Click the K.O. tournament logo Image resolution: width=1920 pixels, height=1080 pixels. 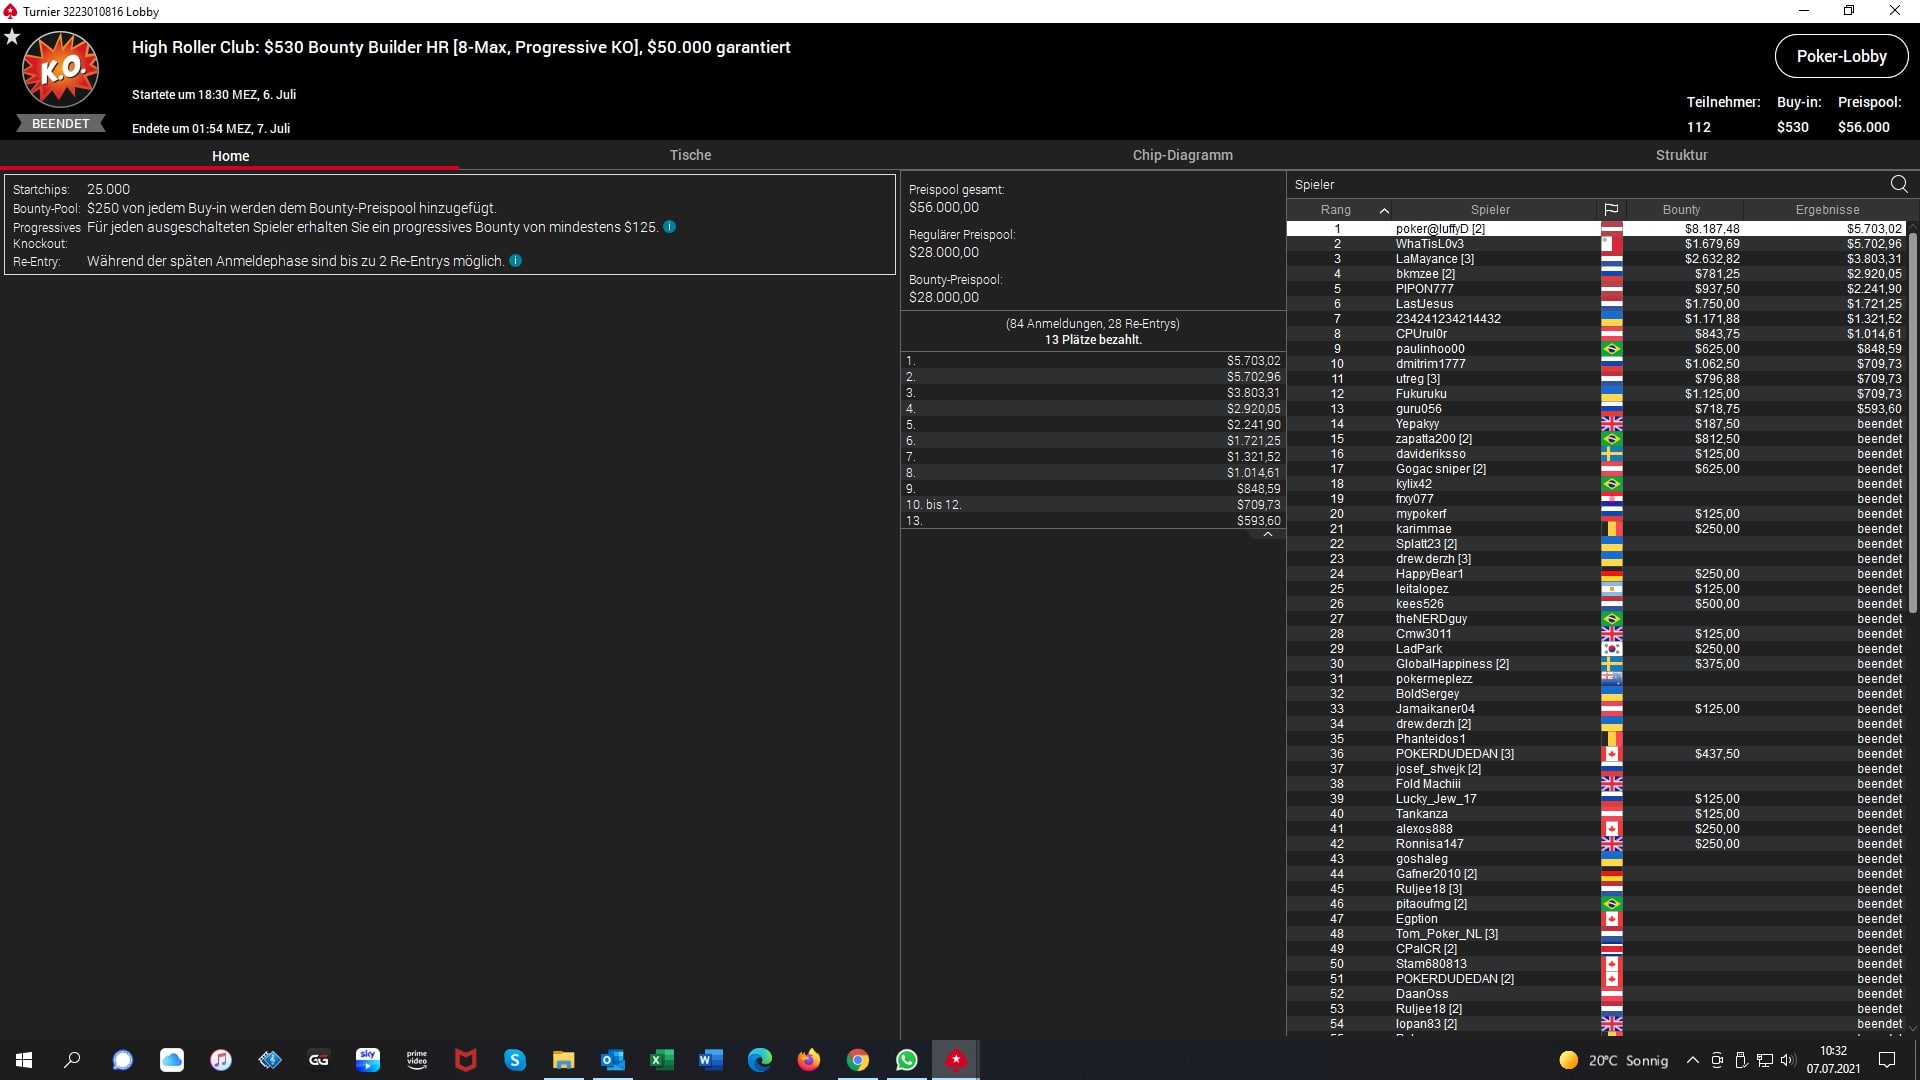60,70
